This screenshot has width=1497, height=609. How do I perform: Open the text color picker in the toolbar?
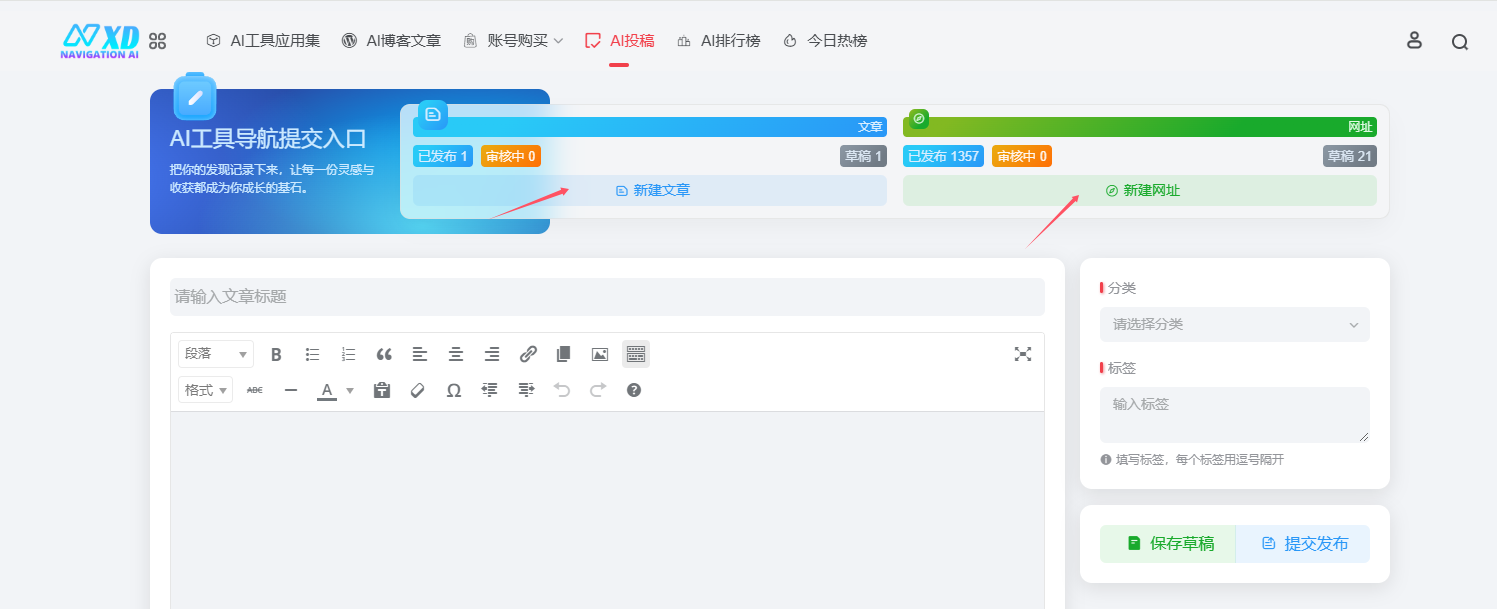coord(326,390)
